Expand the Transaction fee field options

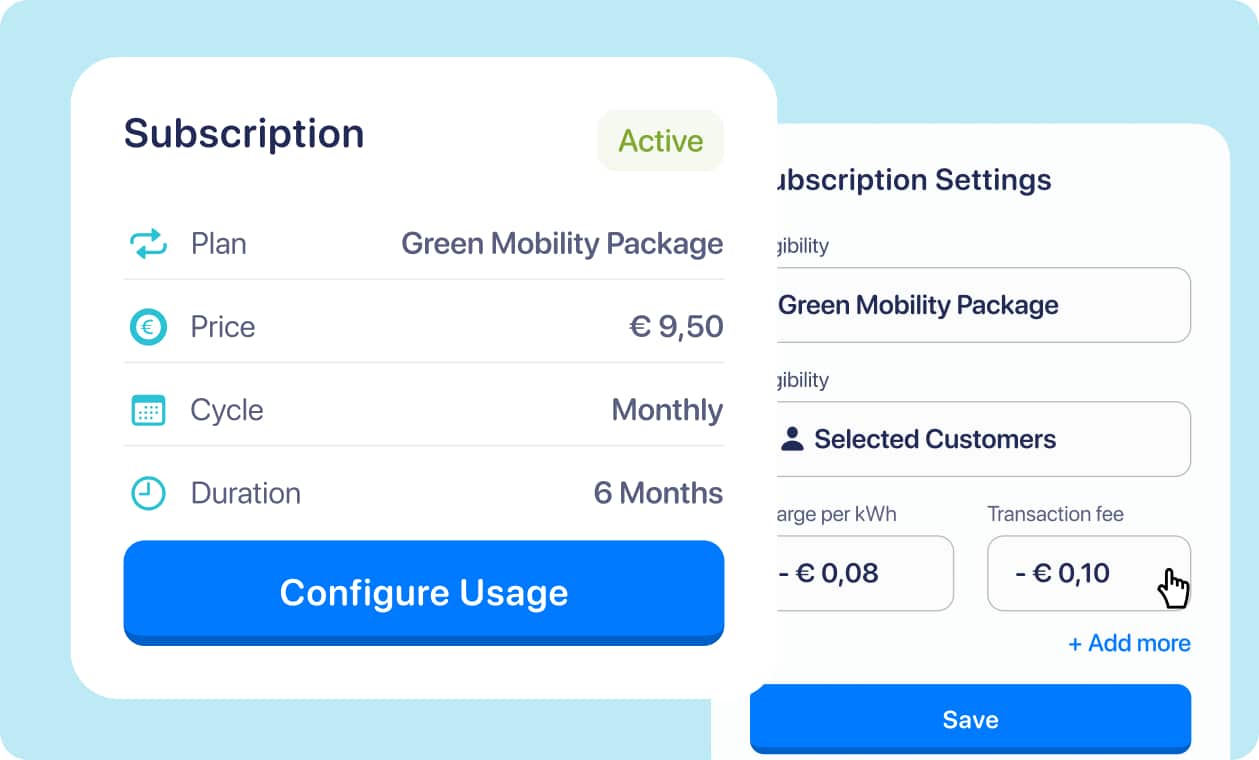point(1088,573)
